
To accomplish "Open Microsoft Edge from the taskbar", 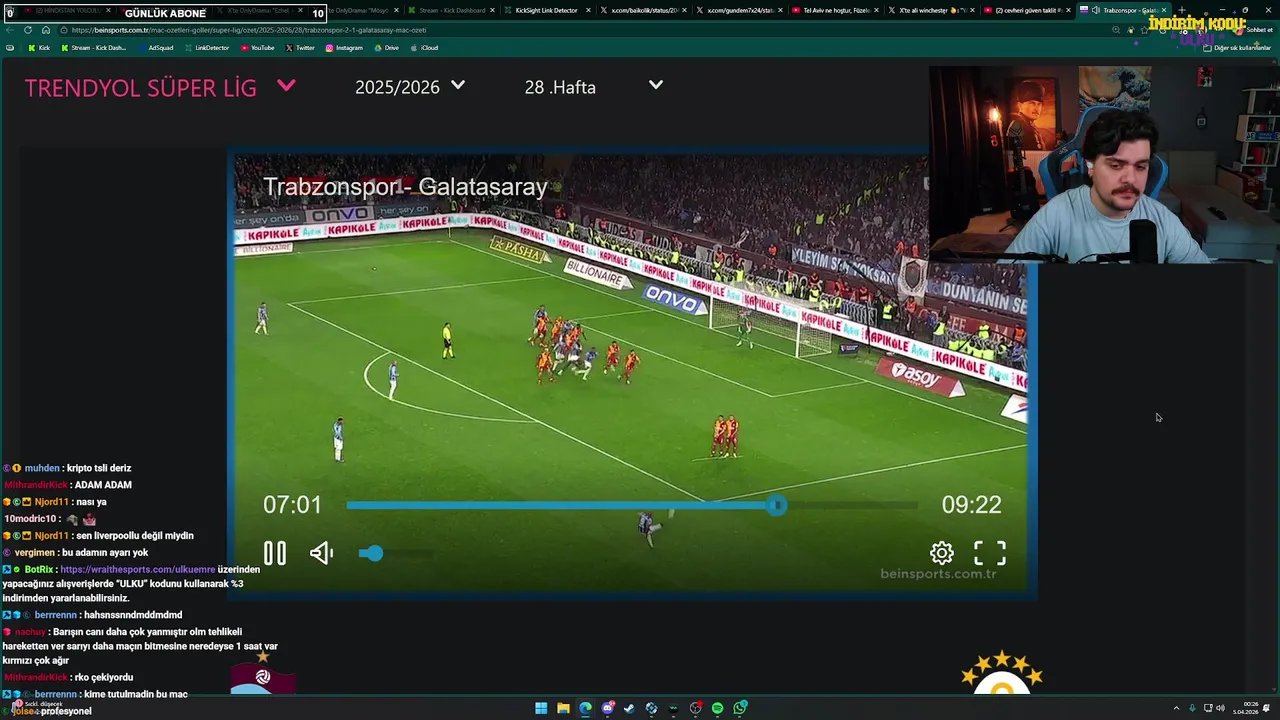I will [585, 708].
